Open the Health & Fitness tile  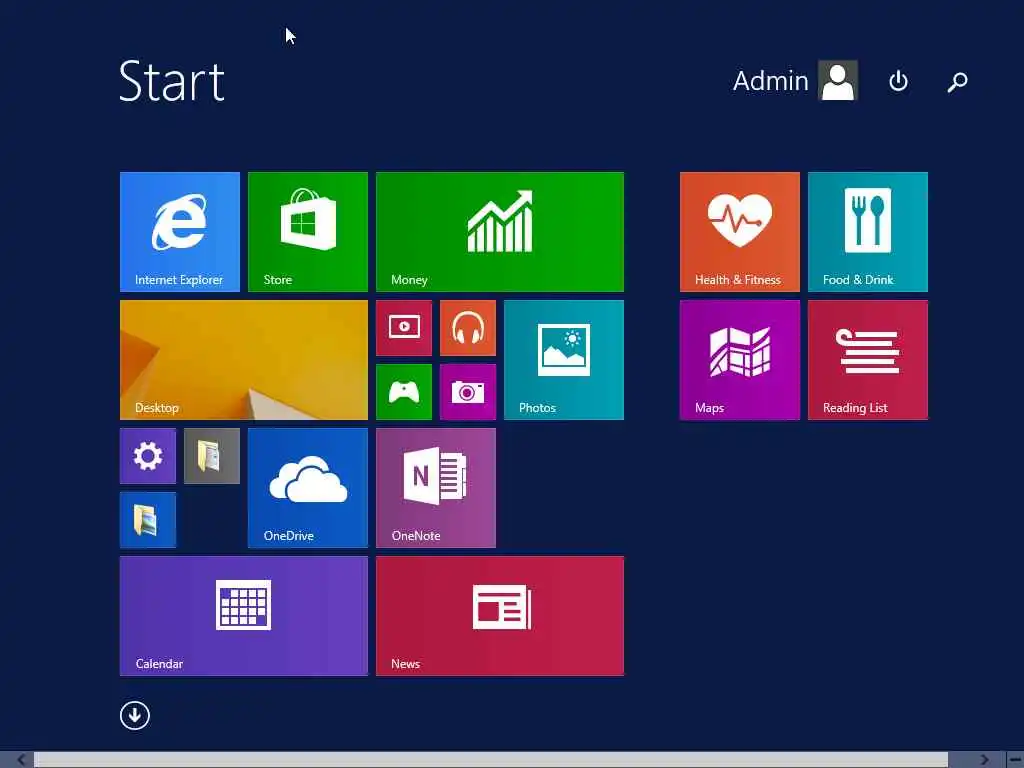point(739,232)
